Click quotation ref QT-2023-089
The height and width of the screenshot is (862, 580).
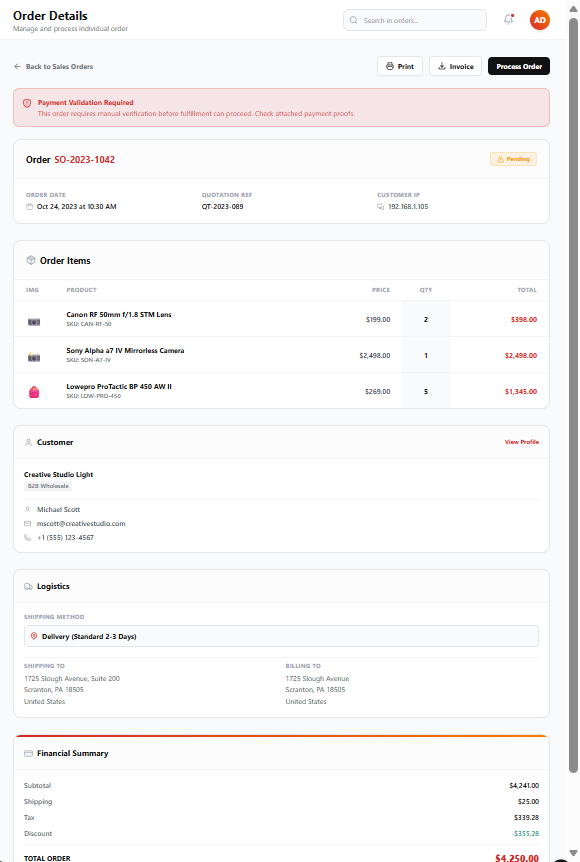pyautogui.click(x=222, y=207)
